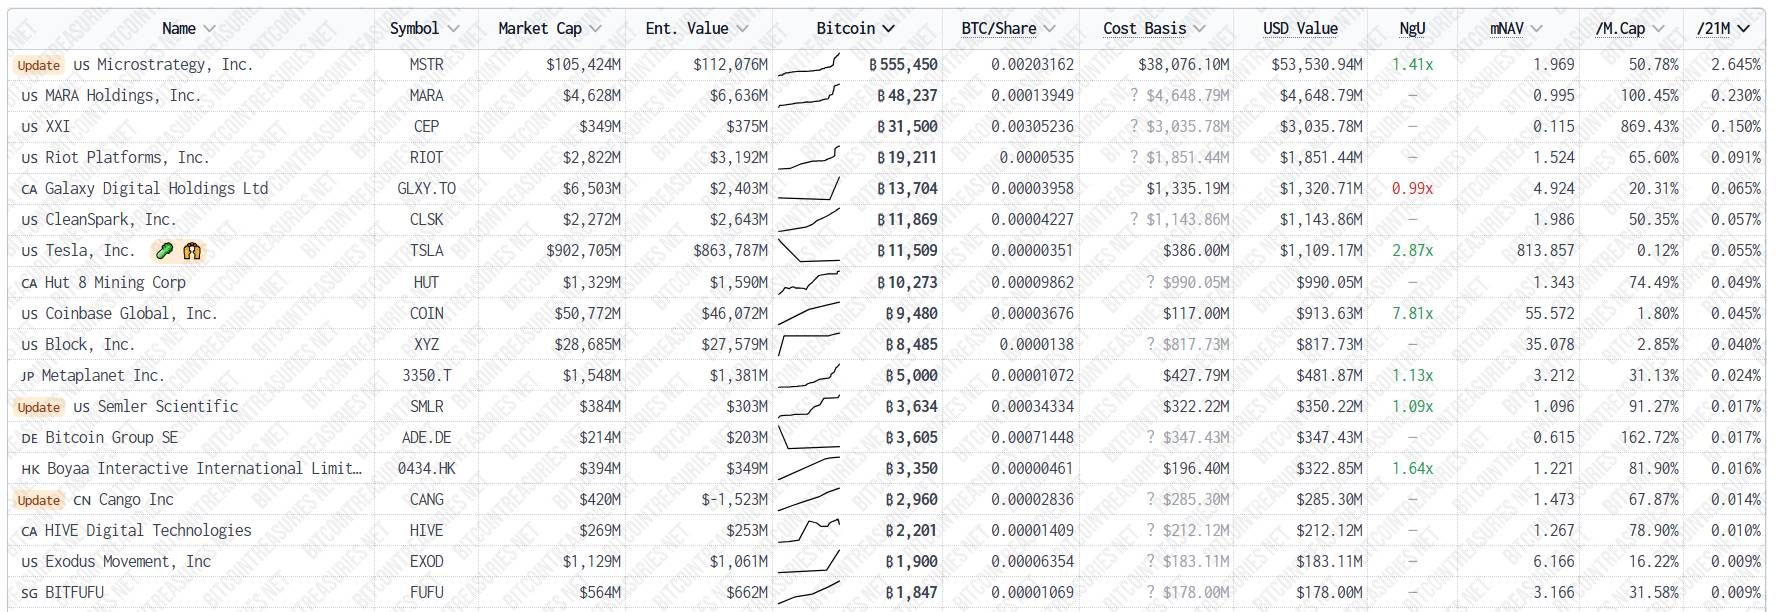This screenshot has width=1781, height=612.
Task: Click the 813.857 mNAV value for Tesla
Action: pos(1545,251)
